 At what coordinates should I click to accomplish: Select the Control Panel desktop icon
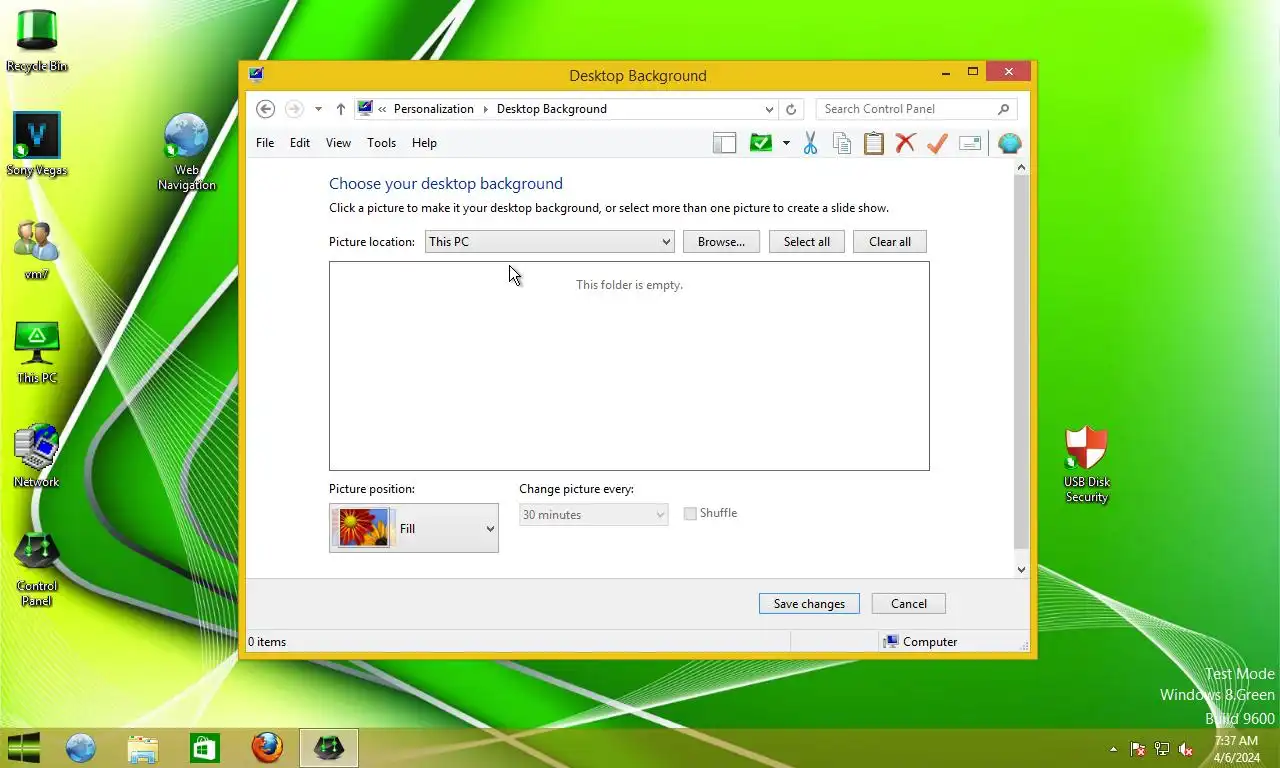point(37,568)
